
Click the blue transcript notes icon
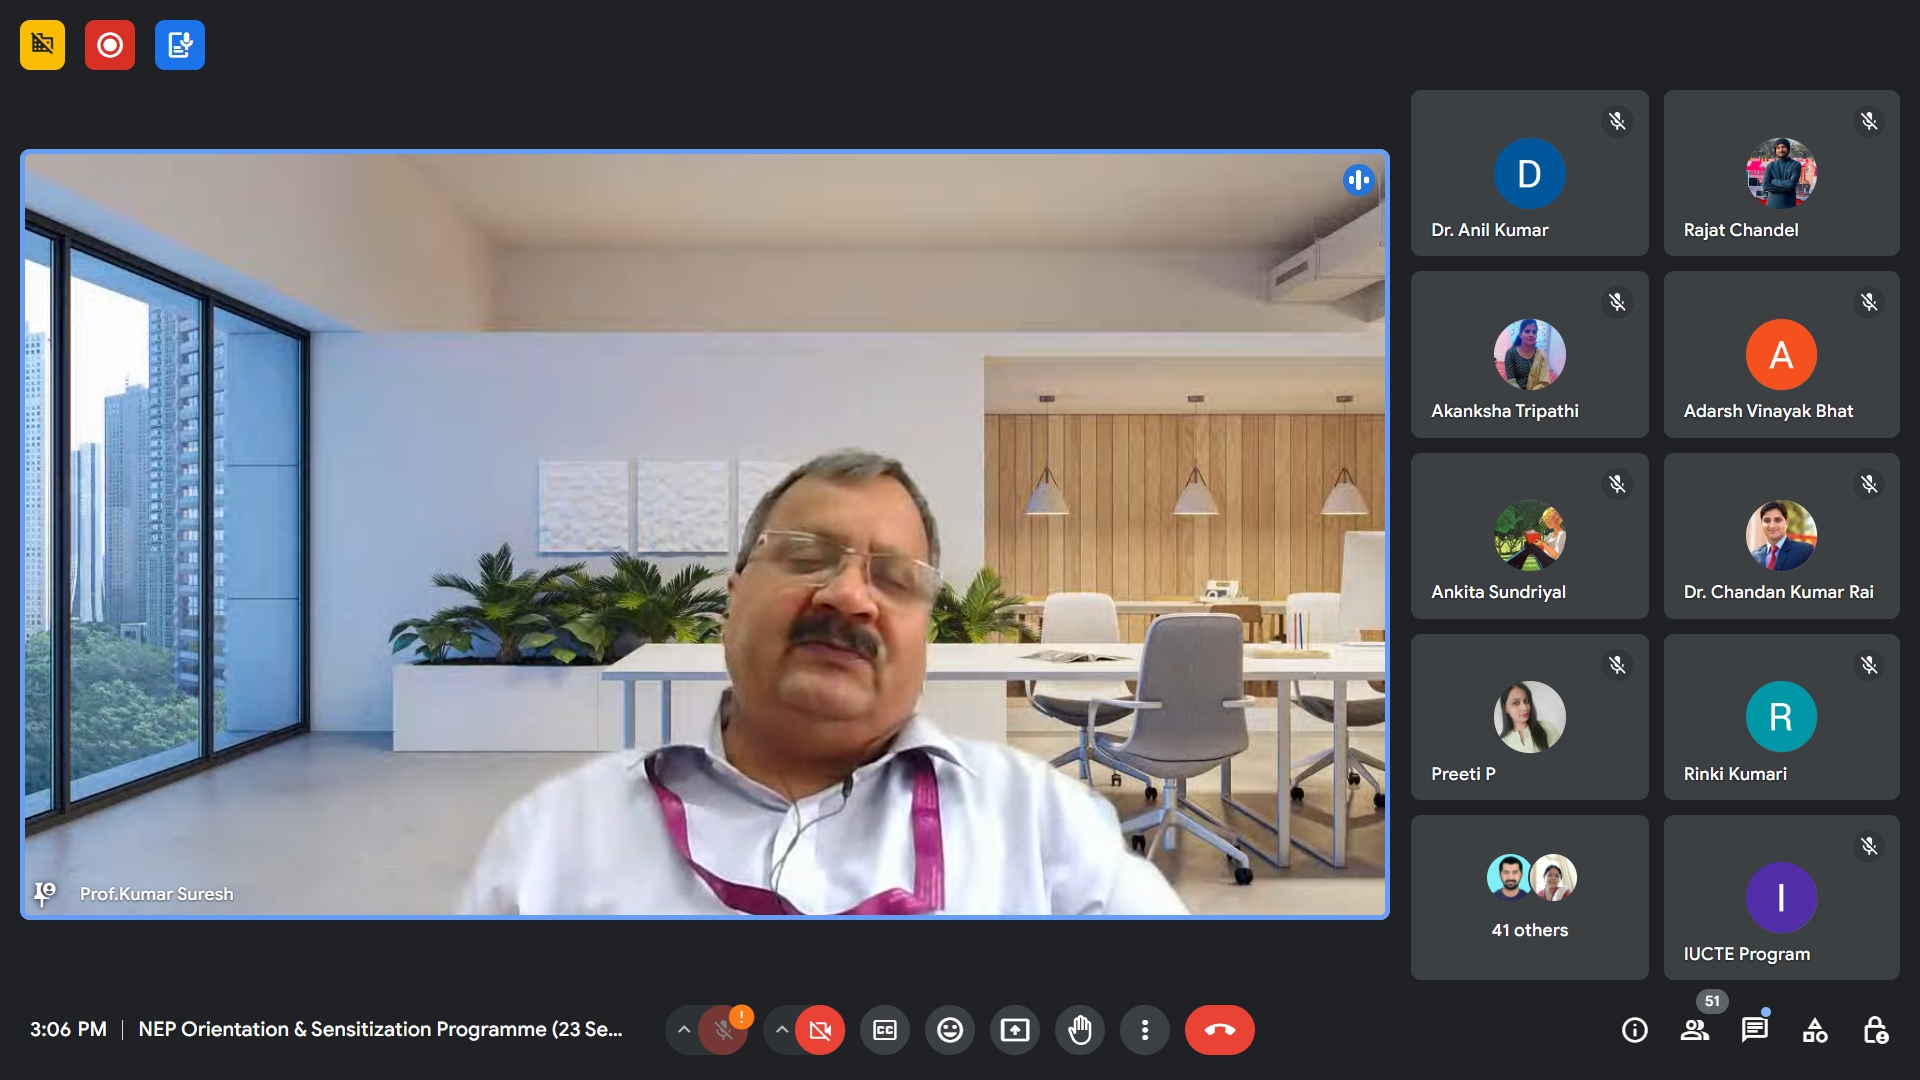[180, 45]
